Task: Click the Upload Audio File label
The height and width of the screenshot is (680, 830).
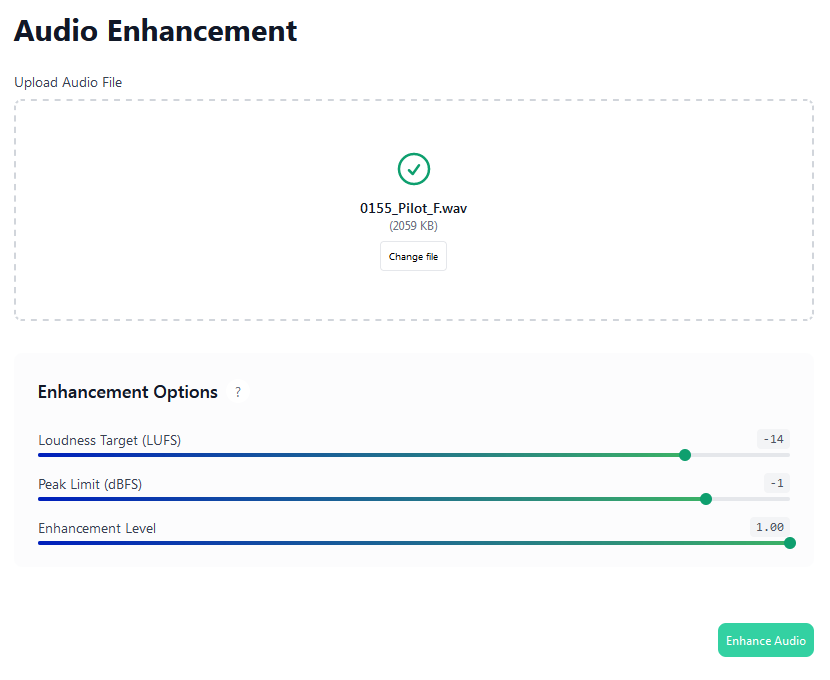Action: 68,82
